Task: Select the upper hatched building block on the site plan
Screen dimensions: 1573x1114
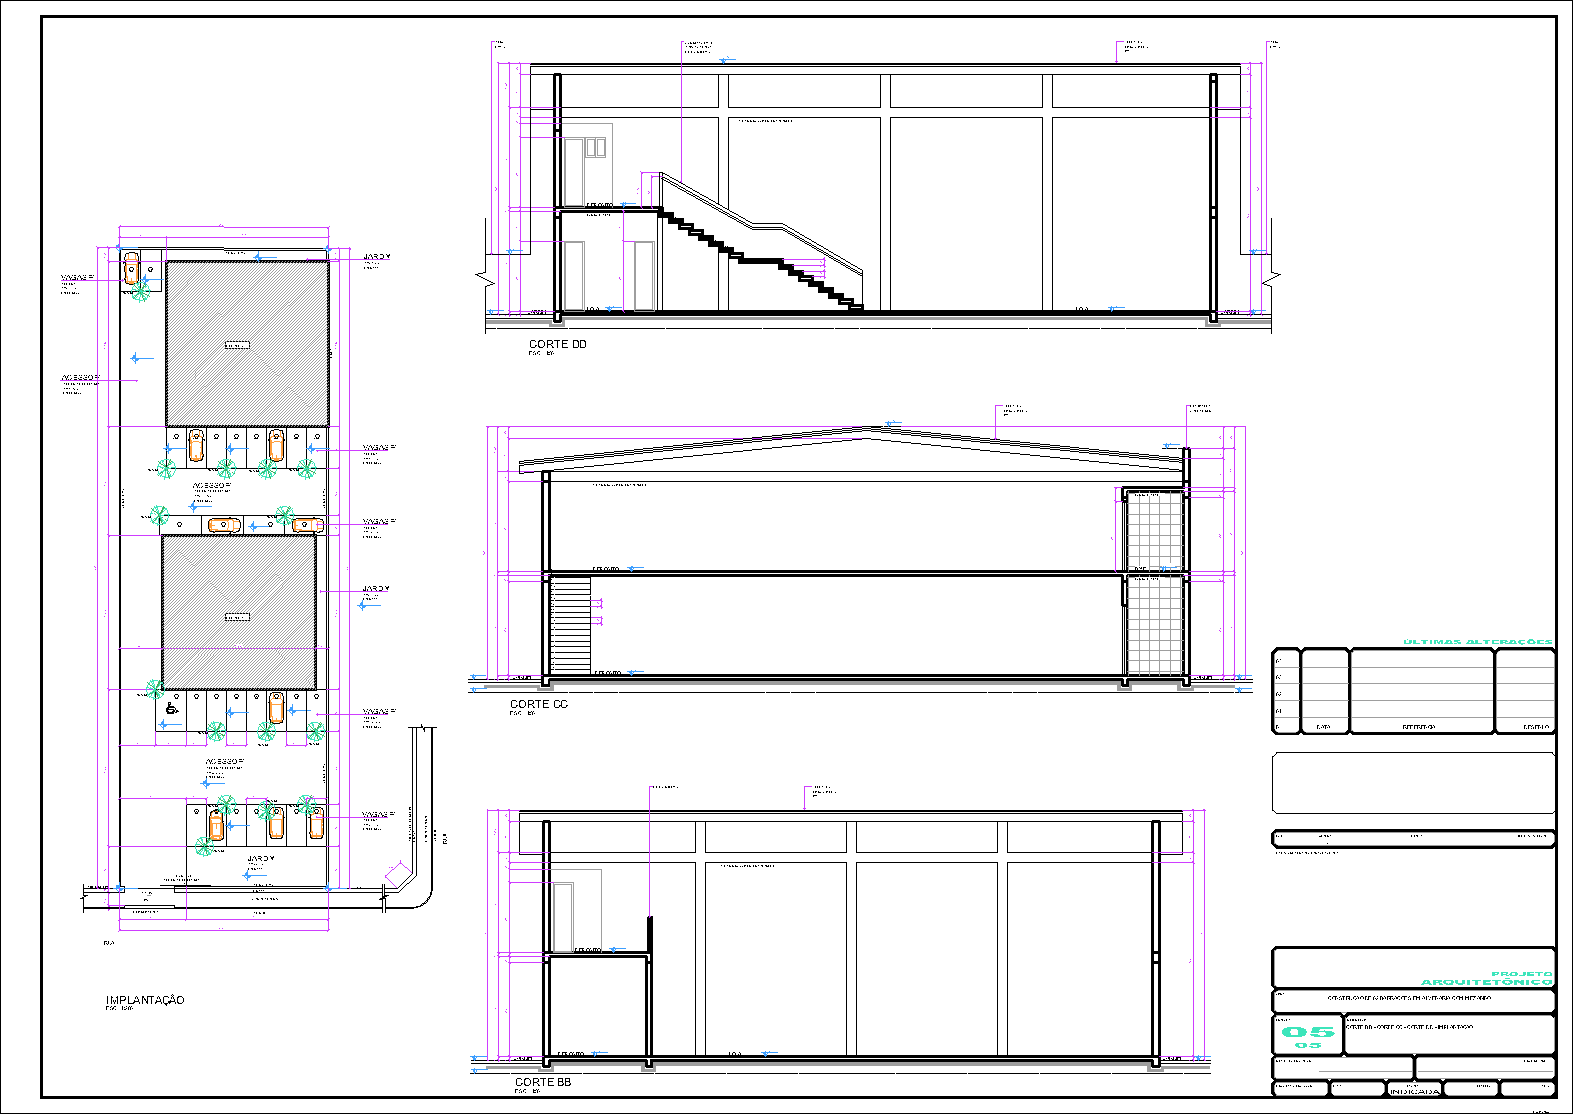Action: click(x=247, y=343)
